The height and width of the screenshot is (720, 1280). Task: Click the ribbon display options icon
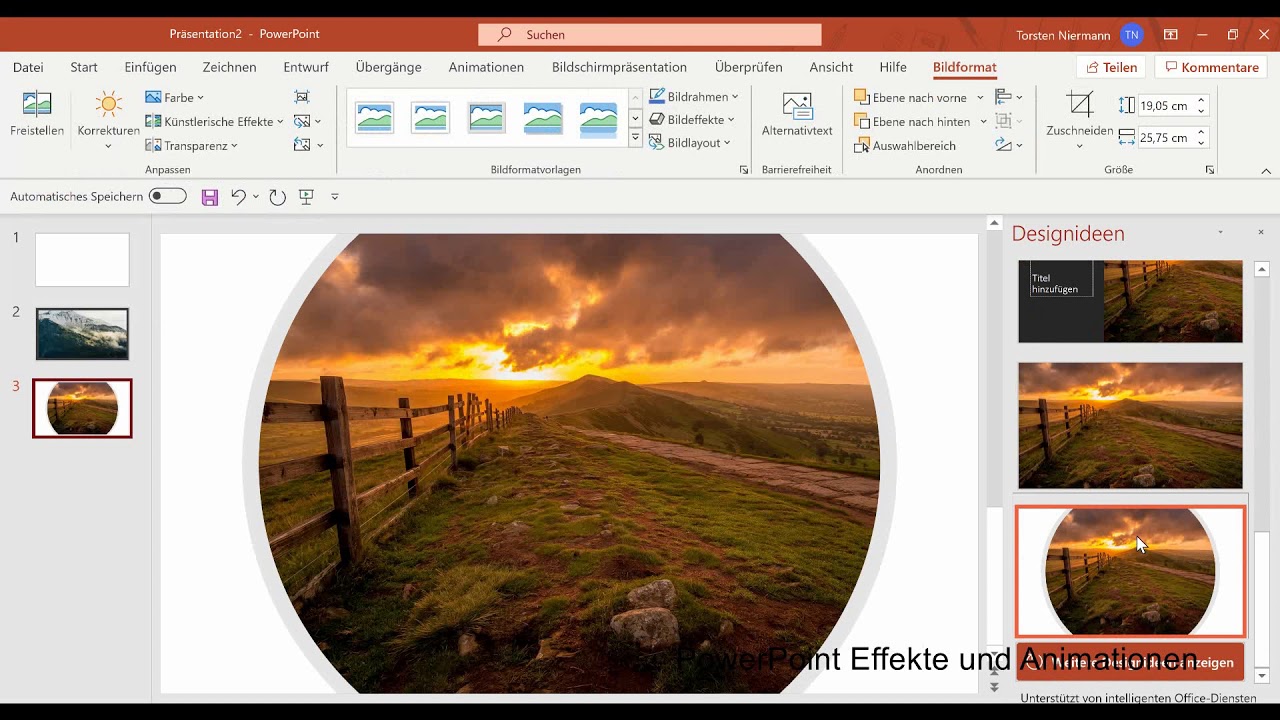pos(1171,35)
